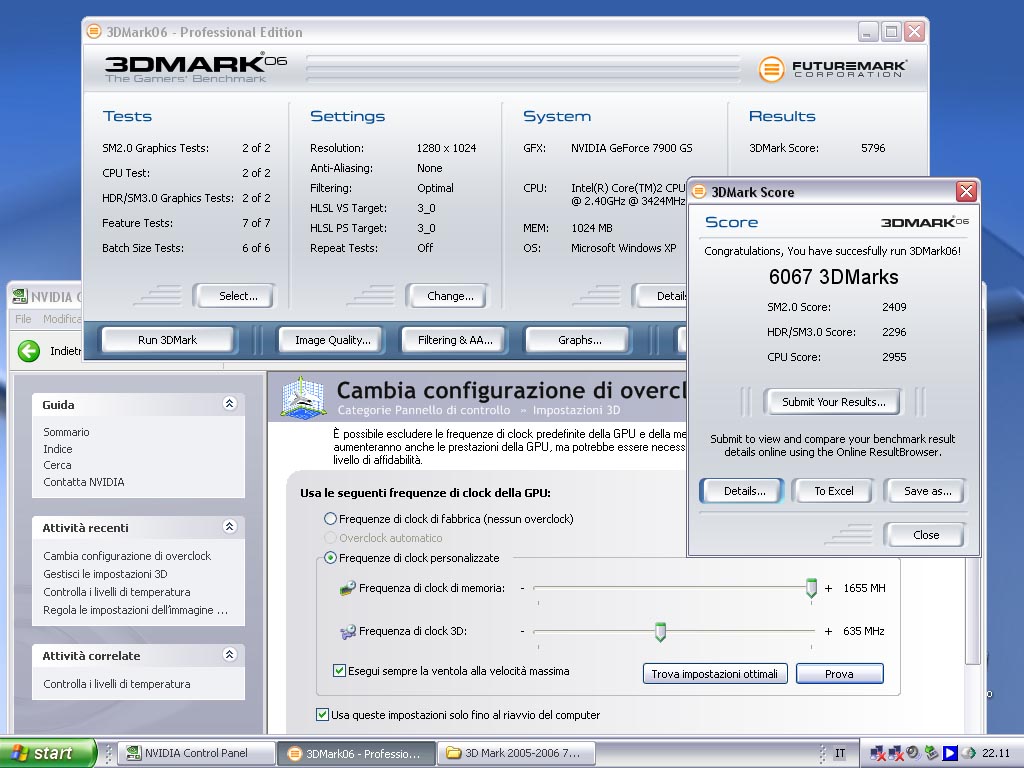Open Cerca help link

[x=57, y=465]
